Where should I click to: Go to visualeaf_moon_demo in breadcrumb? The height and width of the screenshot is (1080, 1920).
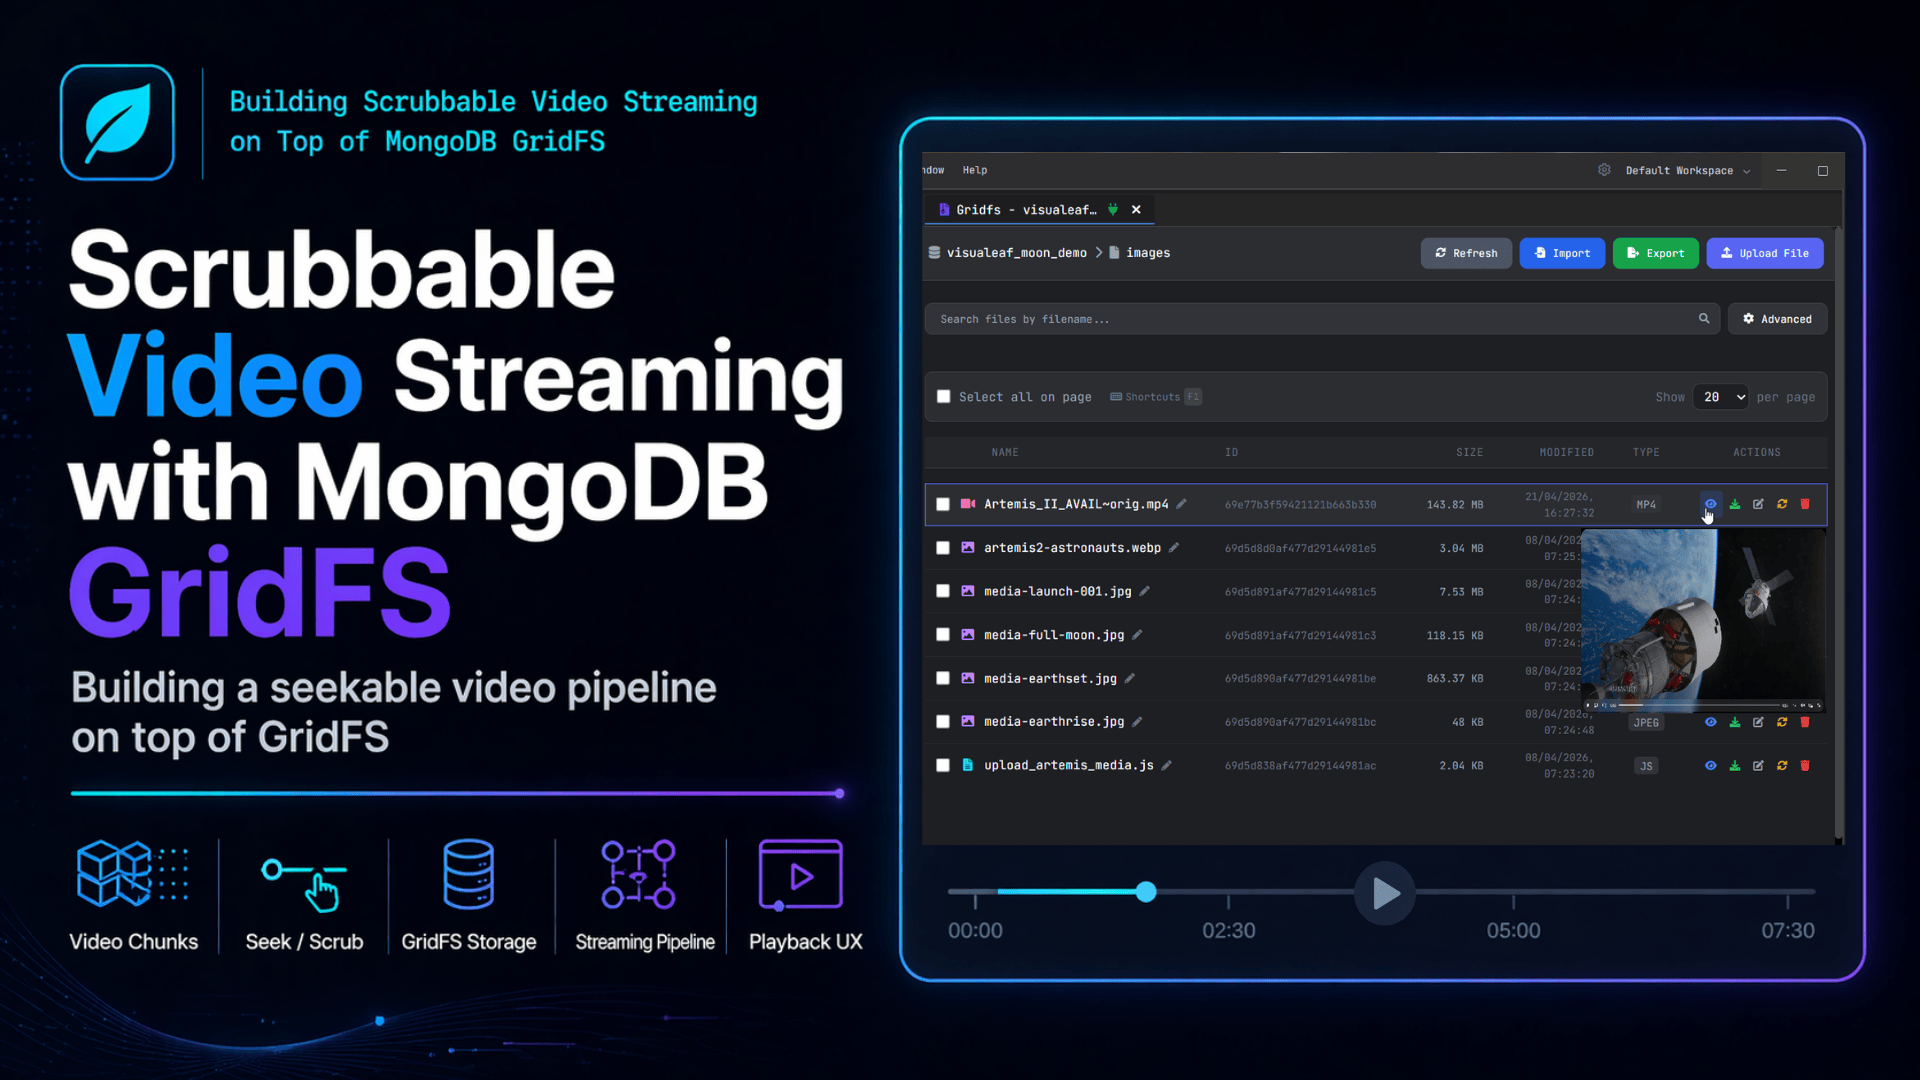tap(1016, 253)
